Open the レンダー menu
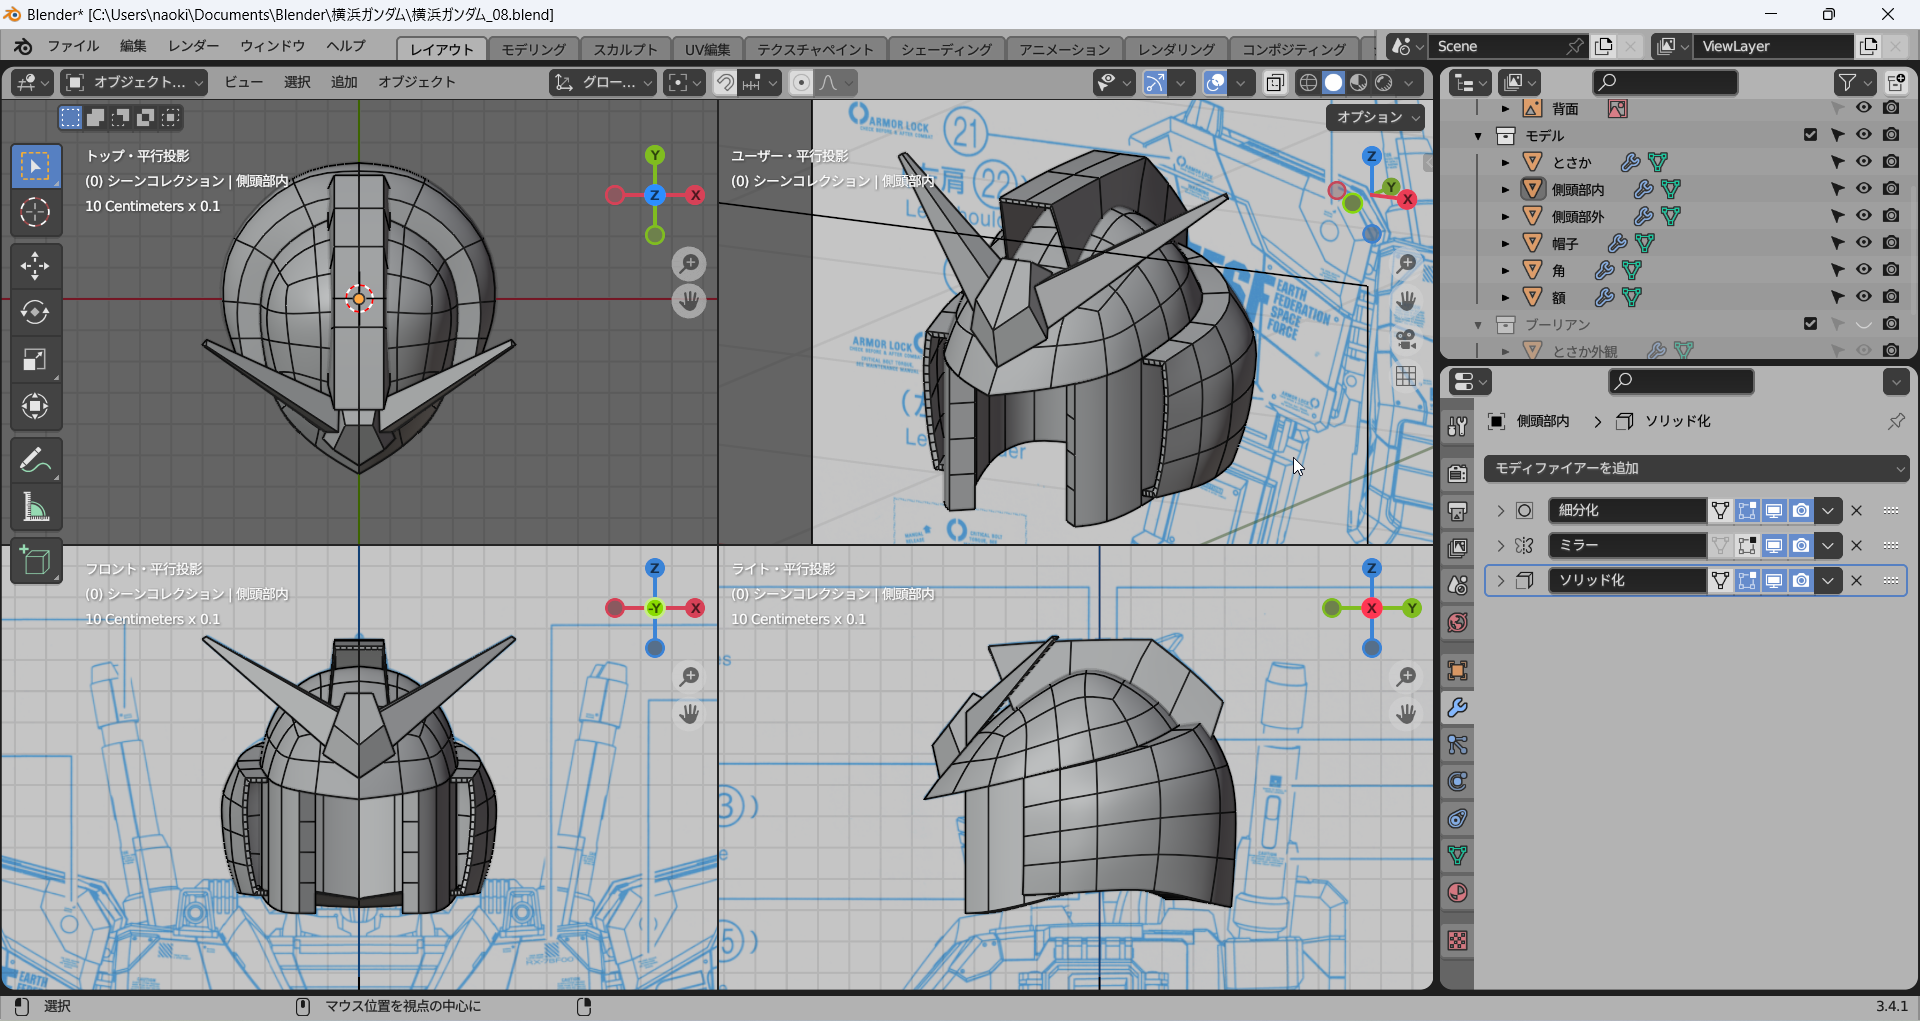1920x1021 pixels. [x=193, y=46]
